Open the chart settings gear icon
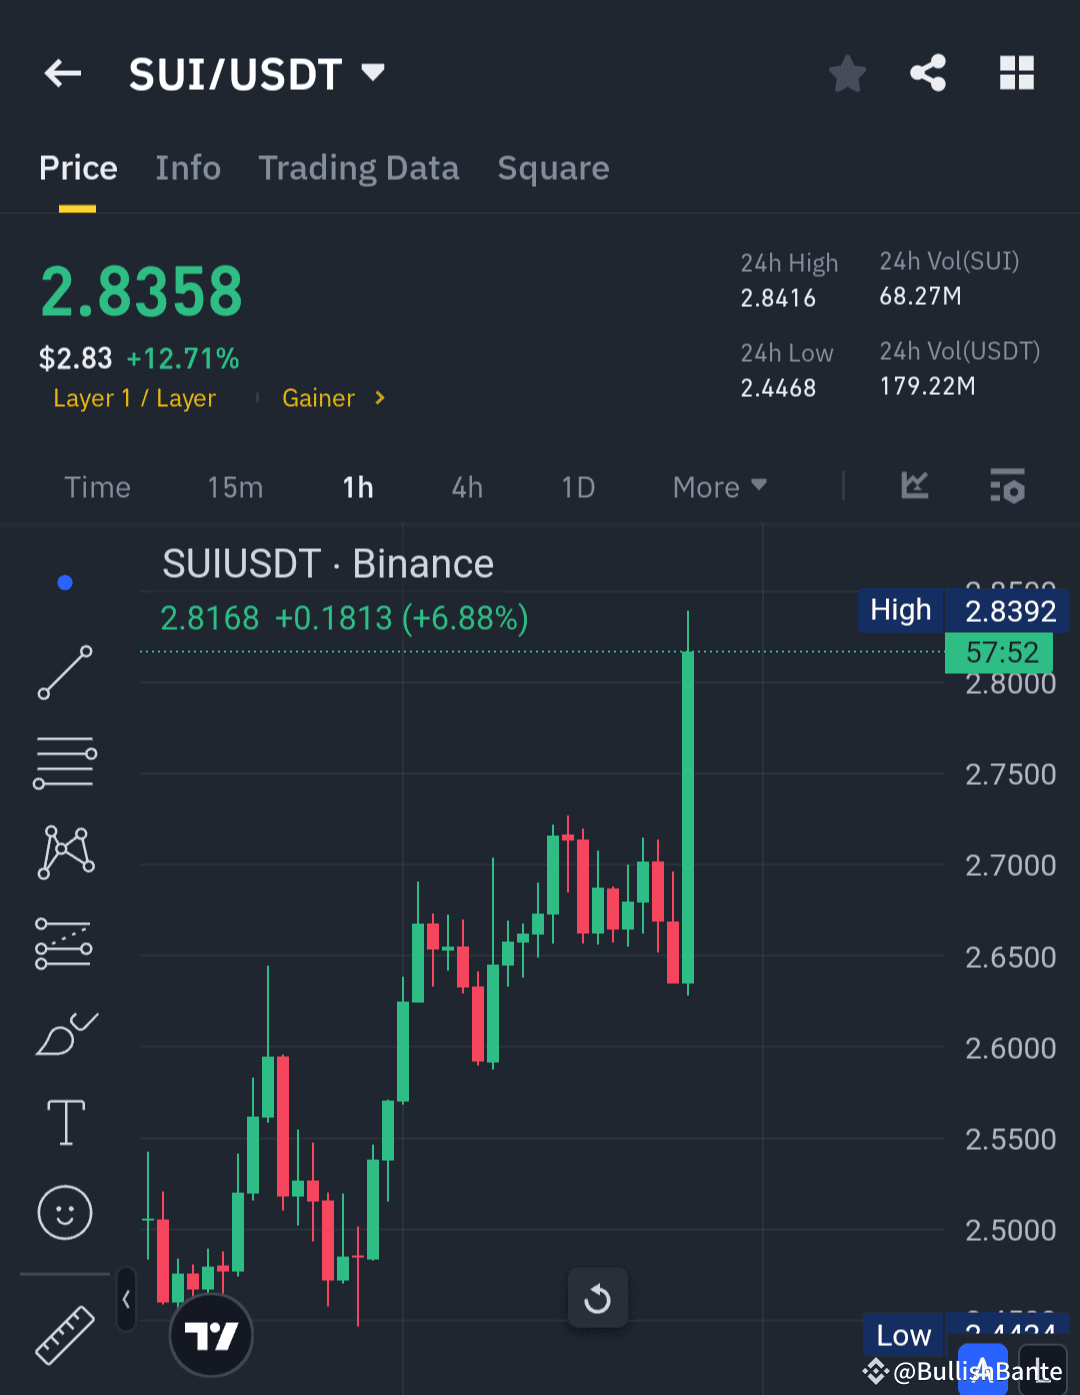This screenshot has width=1080, height=1395. pos(1008,487)
